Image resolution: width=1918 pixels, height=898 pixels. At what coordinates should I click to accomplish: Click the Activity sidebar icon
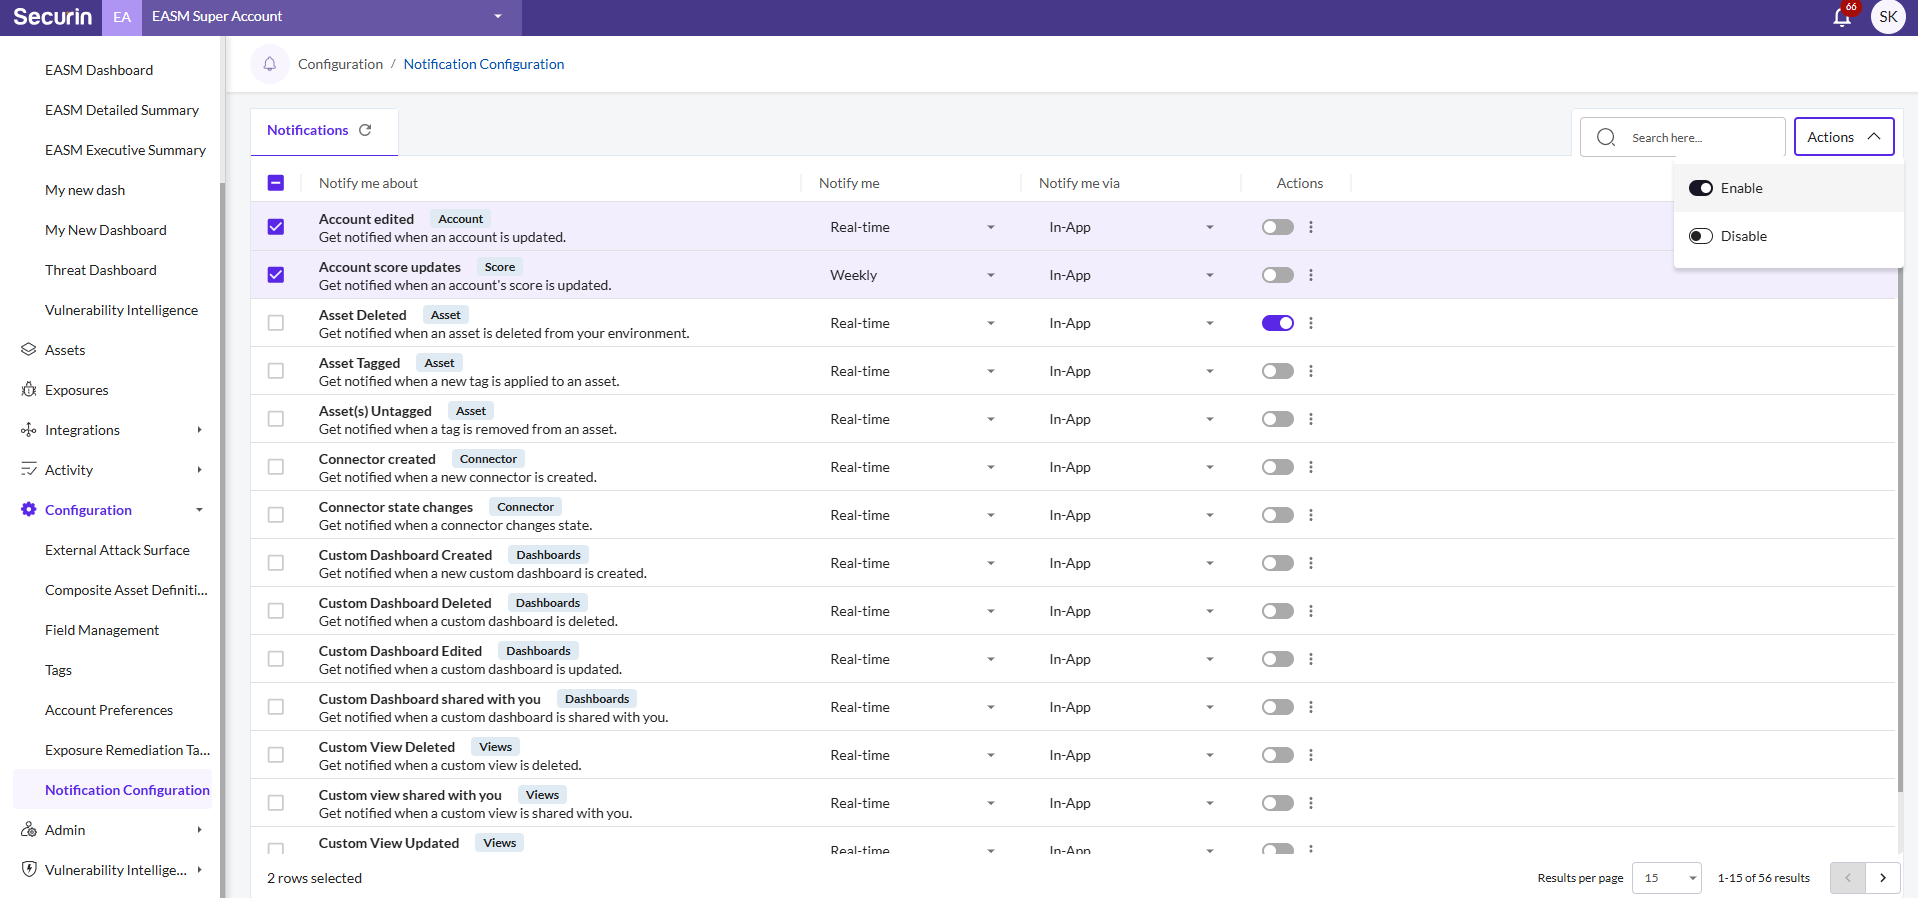click(29, 470)
